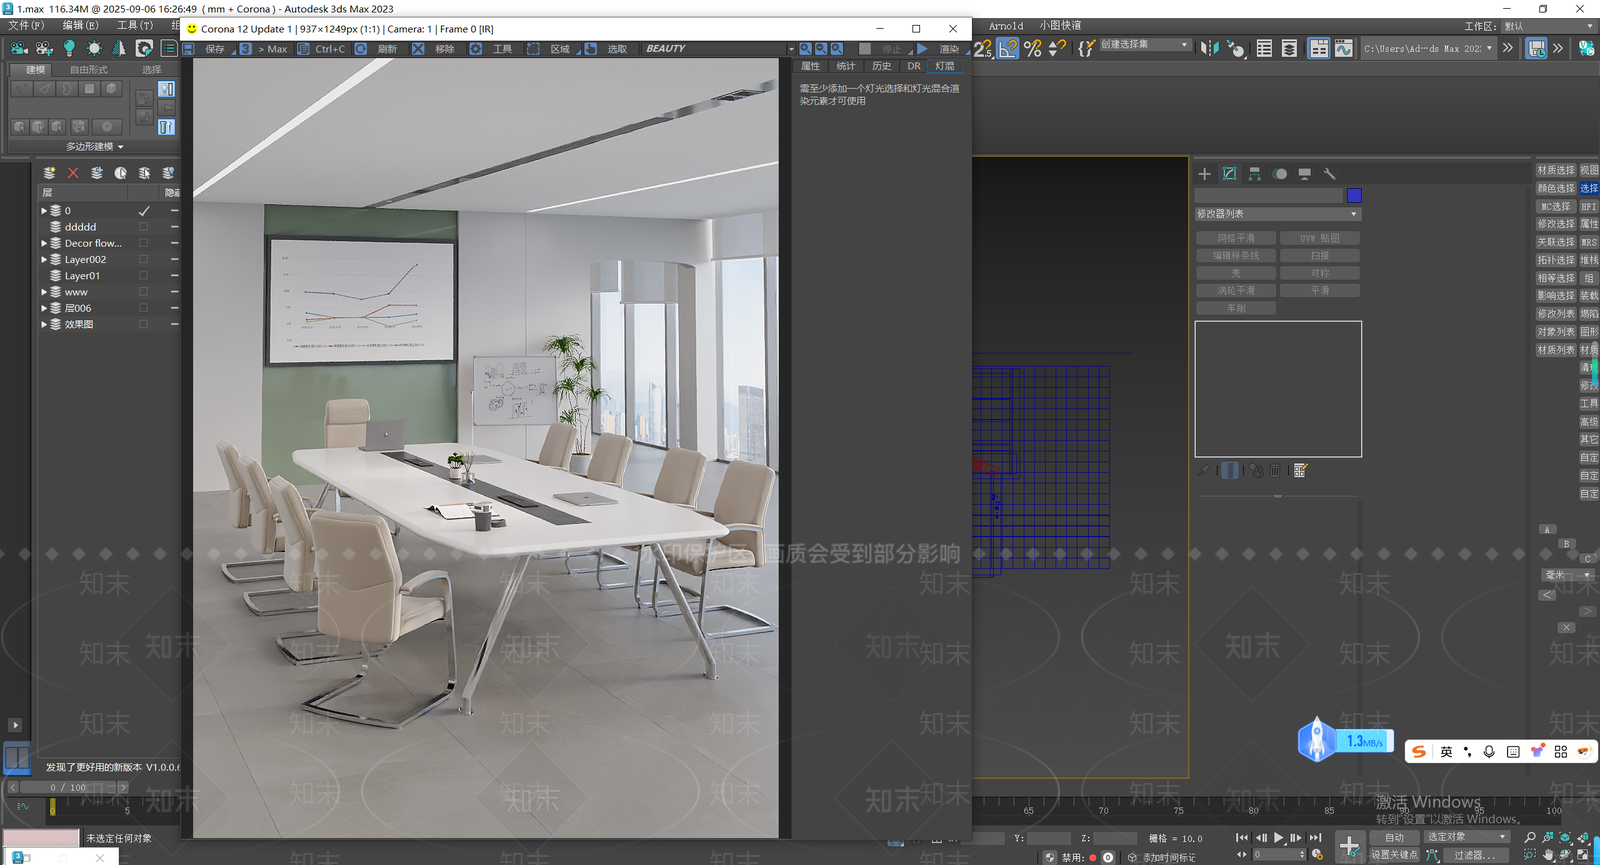Image resolution: width=1600 pixels, height=865 pixels.
Task: Click the Mirror tool icon
Action: [x=1210, y=48]
